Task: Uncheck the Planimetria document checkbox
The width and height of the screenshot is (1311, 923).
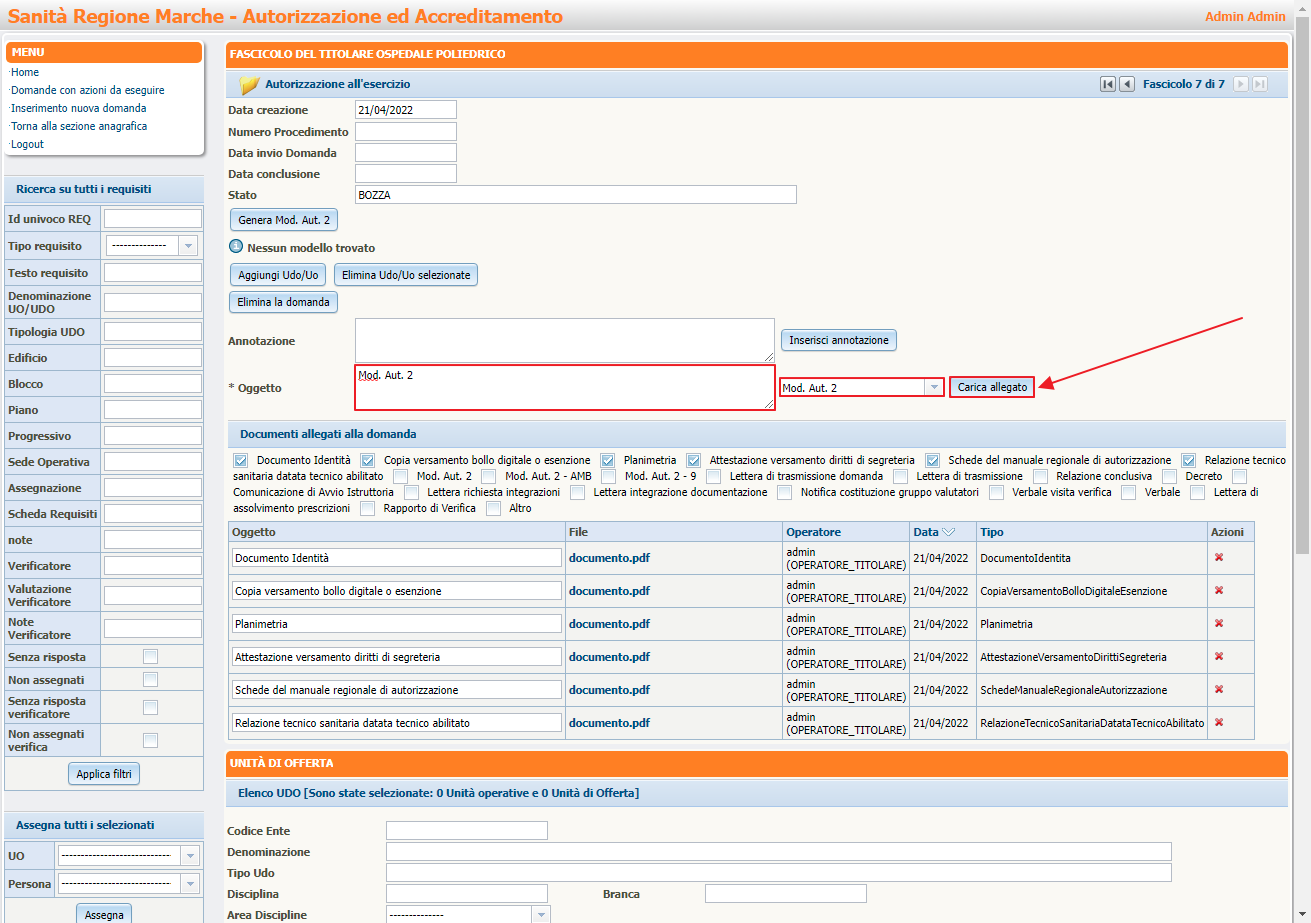Action: [608, 461]
